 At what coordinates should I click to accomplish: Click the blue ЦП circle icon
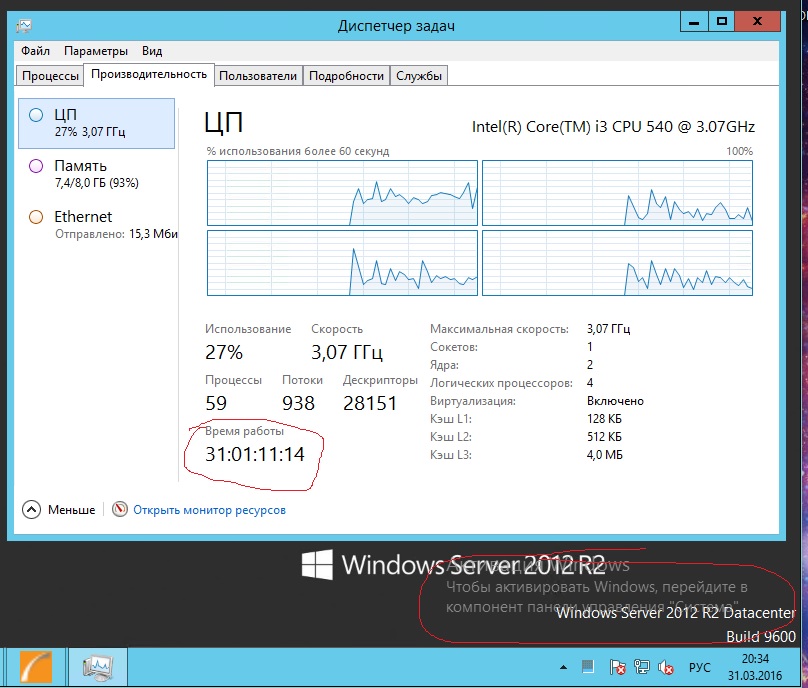[x=36, y=115]
